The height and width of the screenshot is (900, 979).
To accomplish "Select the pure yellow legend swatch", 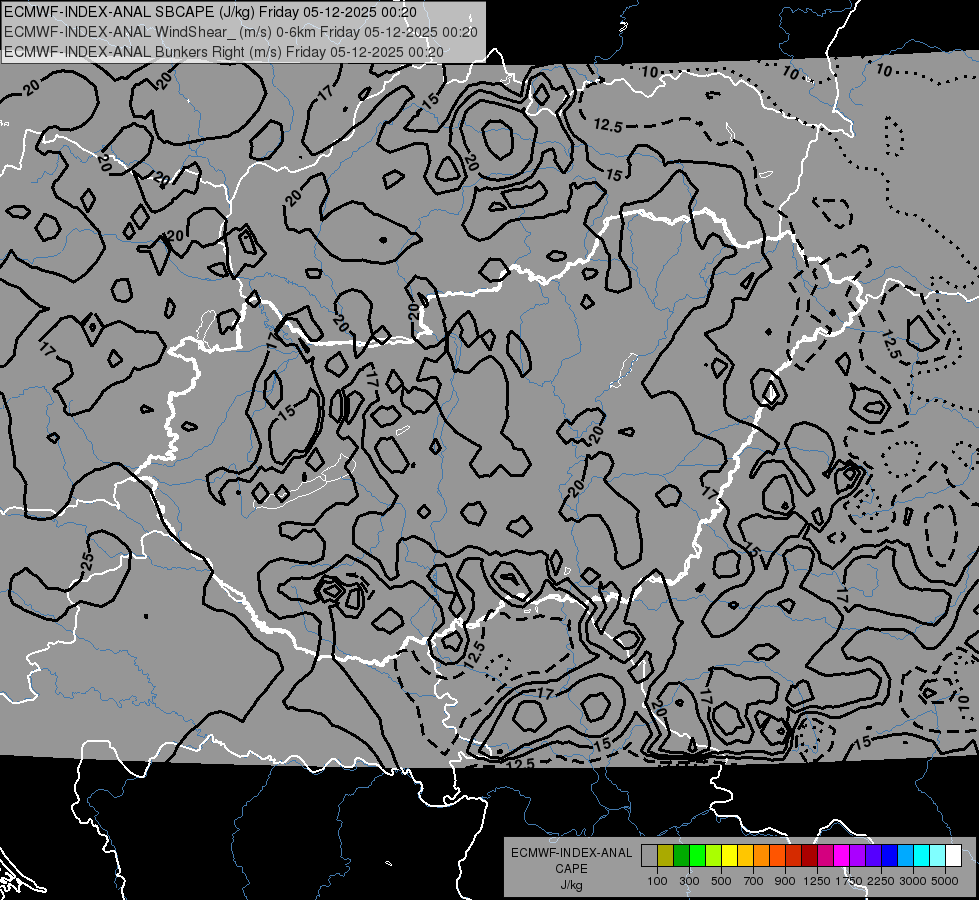I will [x=729, y=855].
